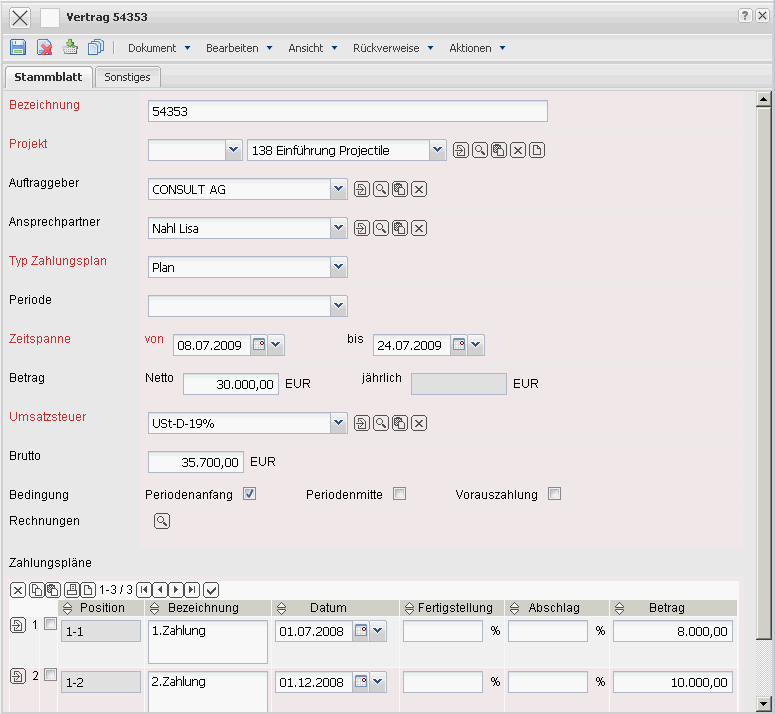Open calendar picker for Zeitspanne von date
This screenshot has width=775, height=714.
point(259,345)
